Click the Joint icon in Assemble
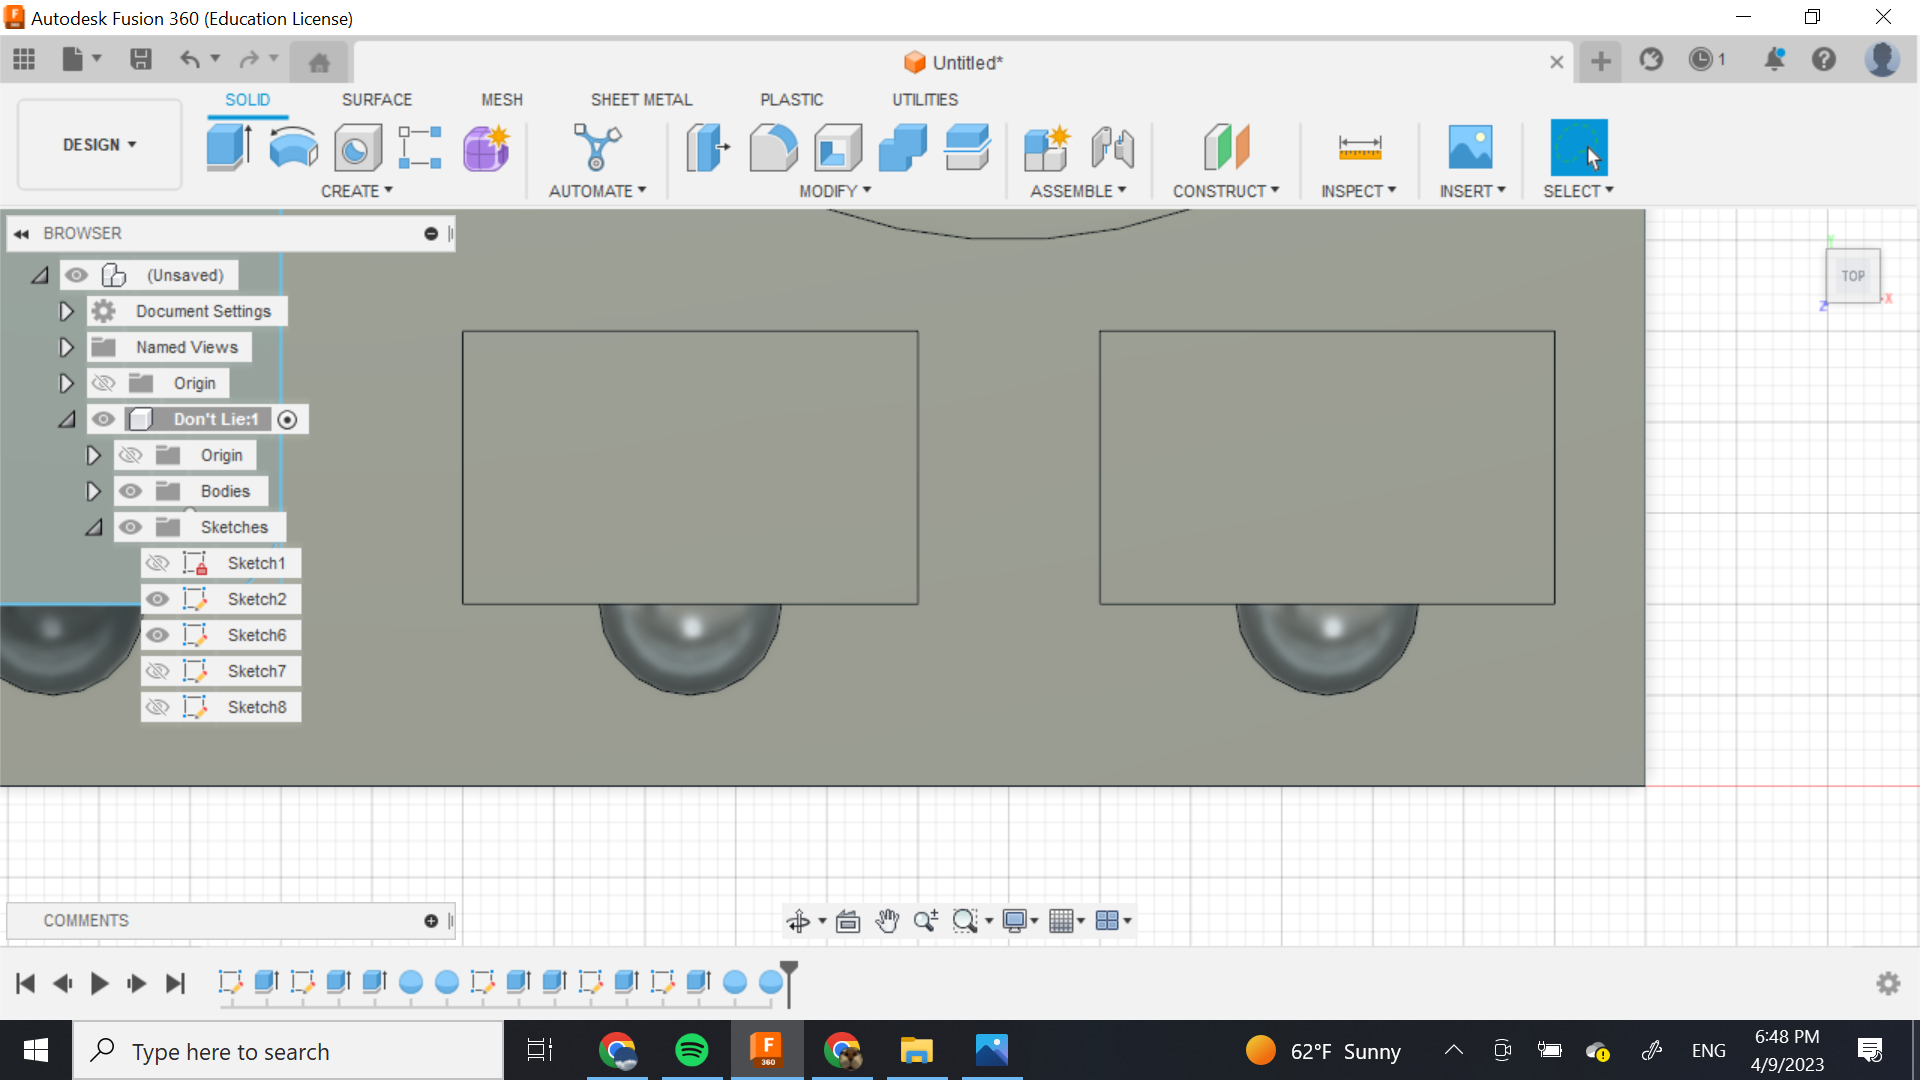 point(1112,148)
